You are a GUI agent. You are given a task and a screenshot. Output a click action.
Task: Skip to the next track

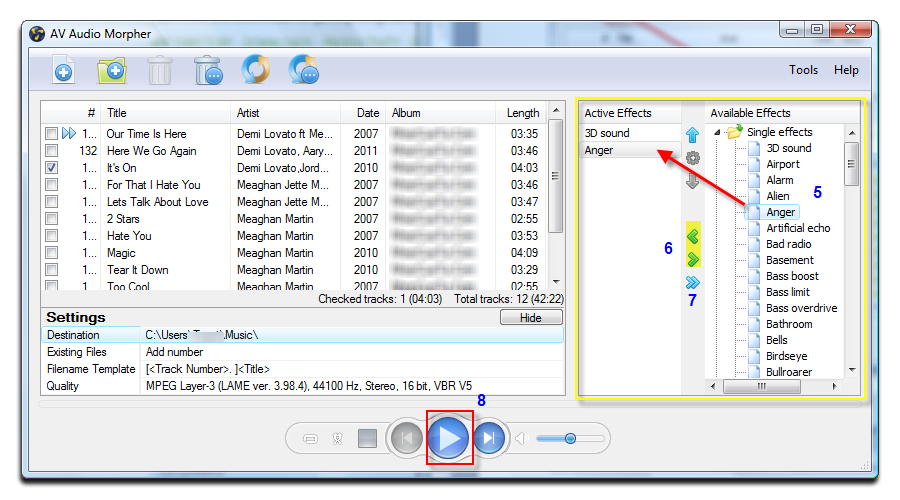pos(489,439)
